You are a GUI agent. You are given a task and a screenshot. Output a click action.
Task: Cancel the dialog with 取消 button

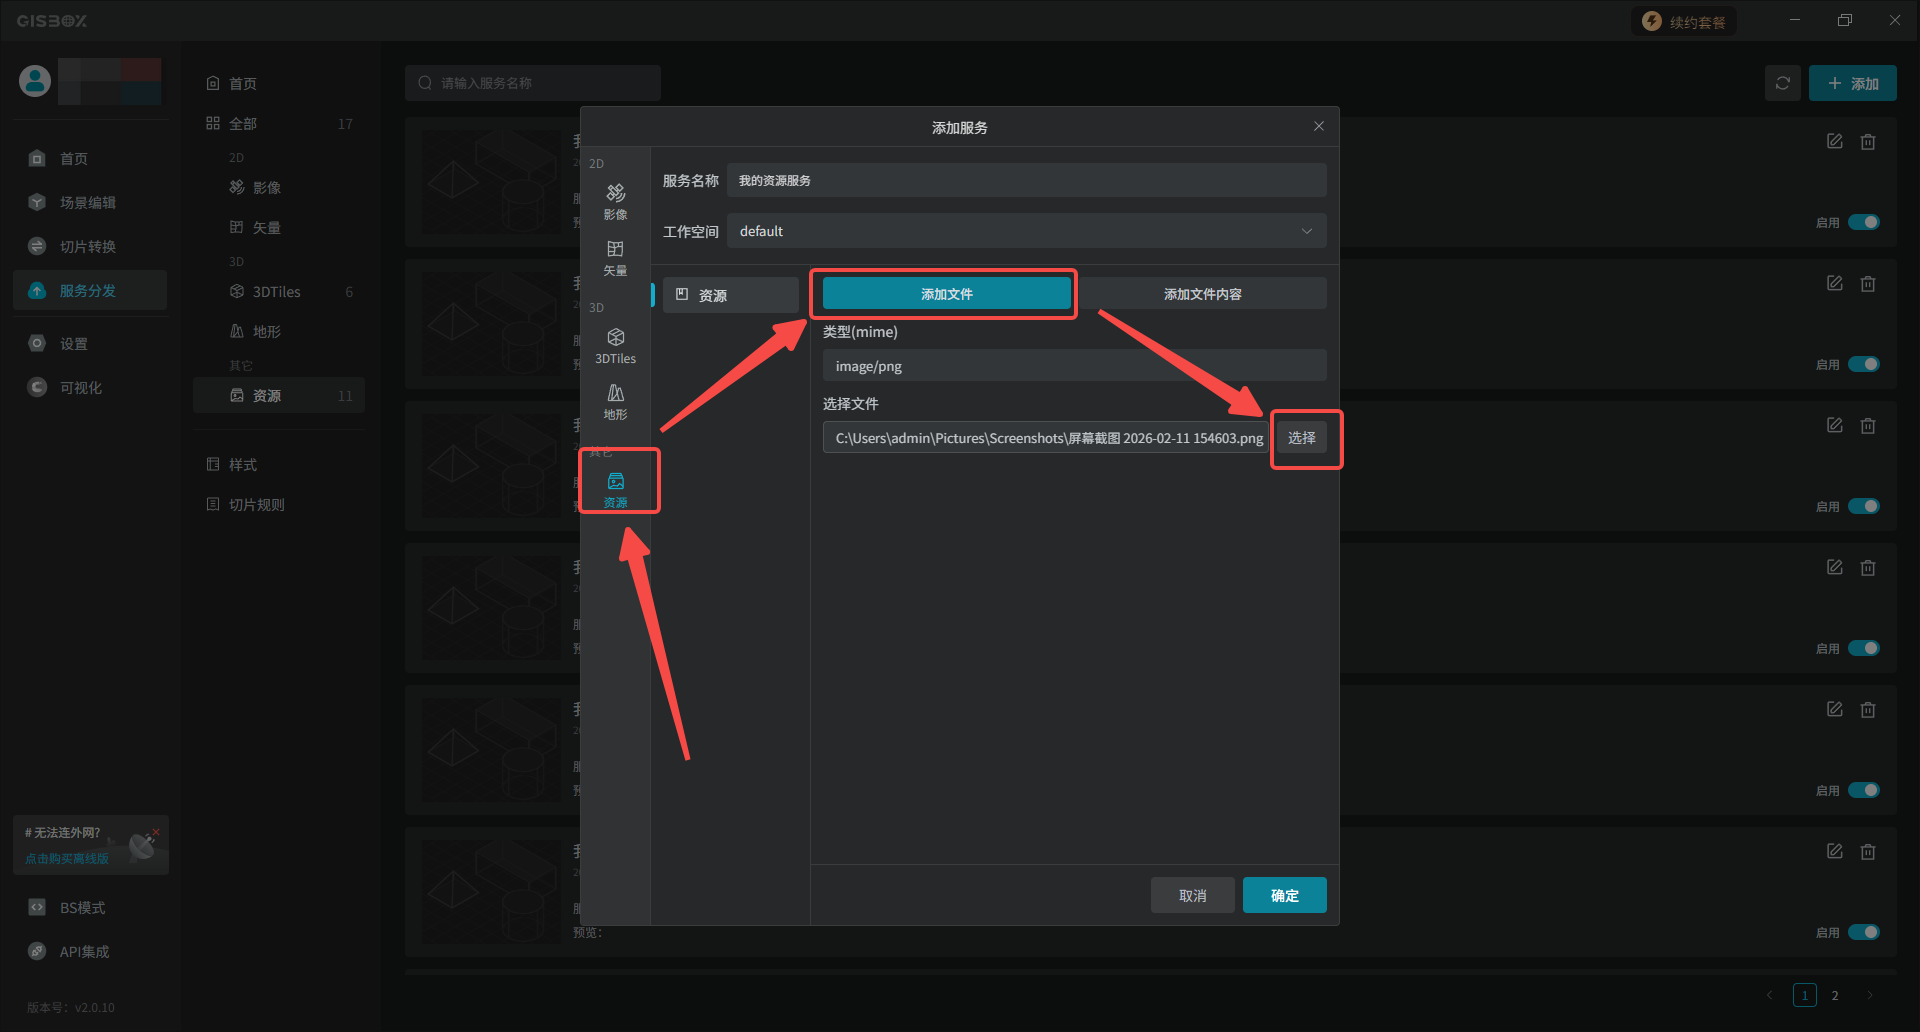[x=1192, y=895]
